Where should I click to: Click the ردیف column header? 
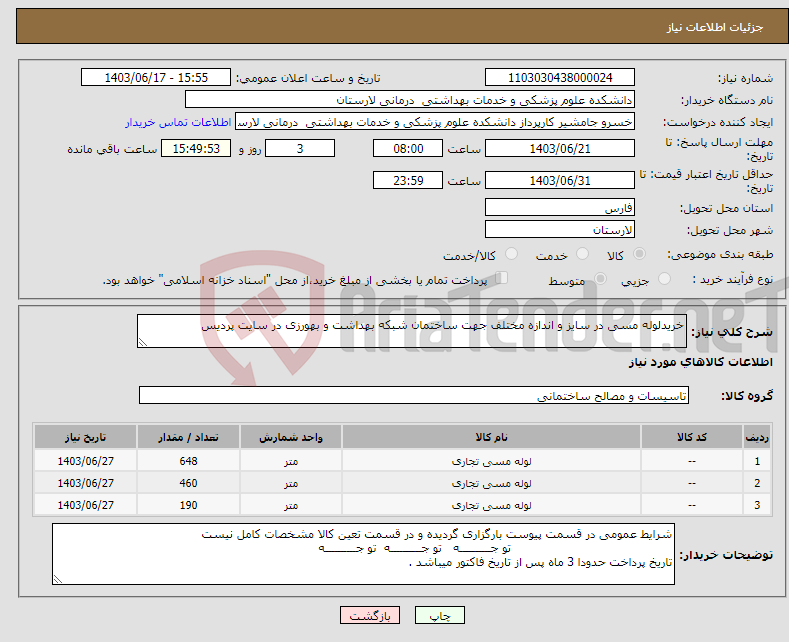point(757,437)
